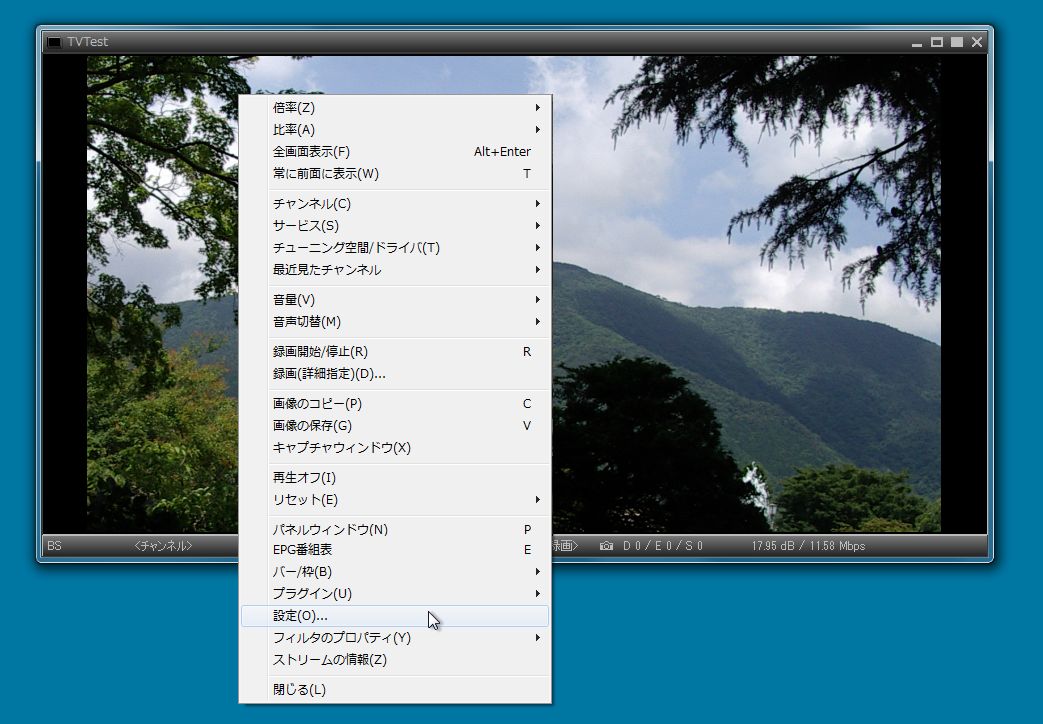Expand the リセット(E) submenu
Screen dimensions: 1043x724
(395, 499)
